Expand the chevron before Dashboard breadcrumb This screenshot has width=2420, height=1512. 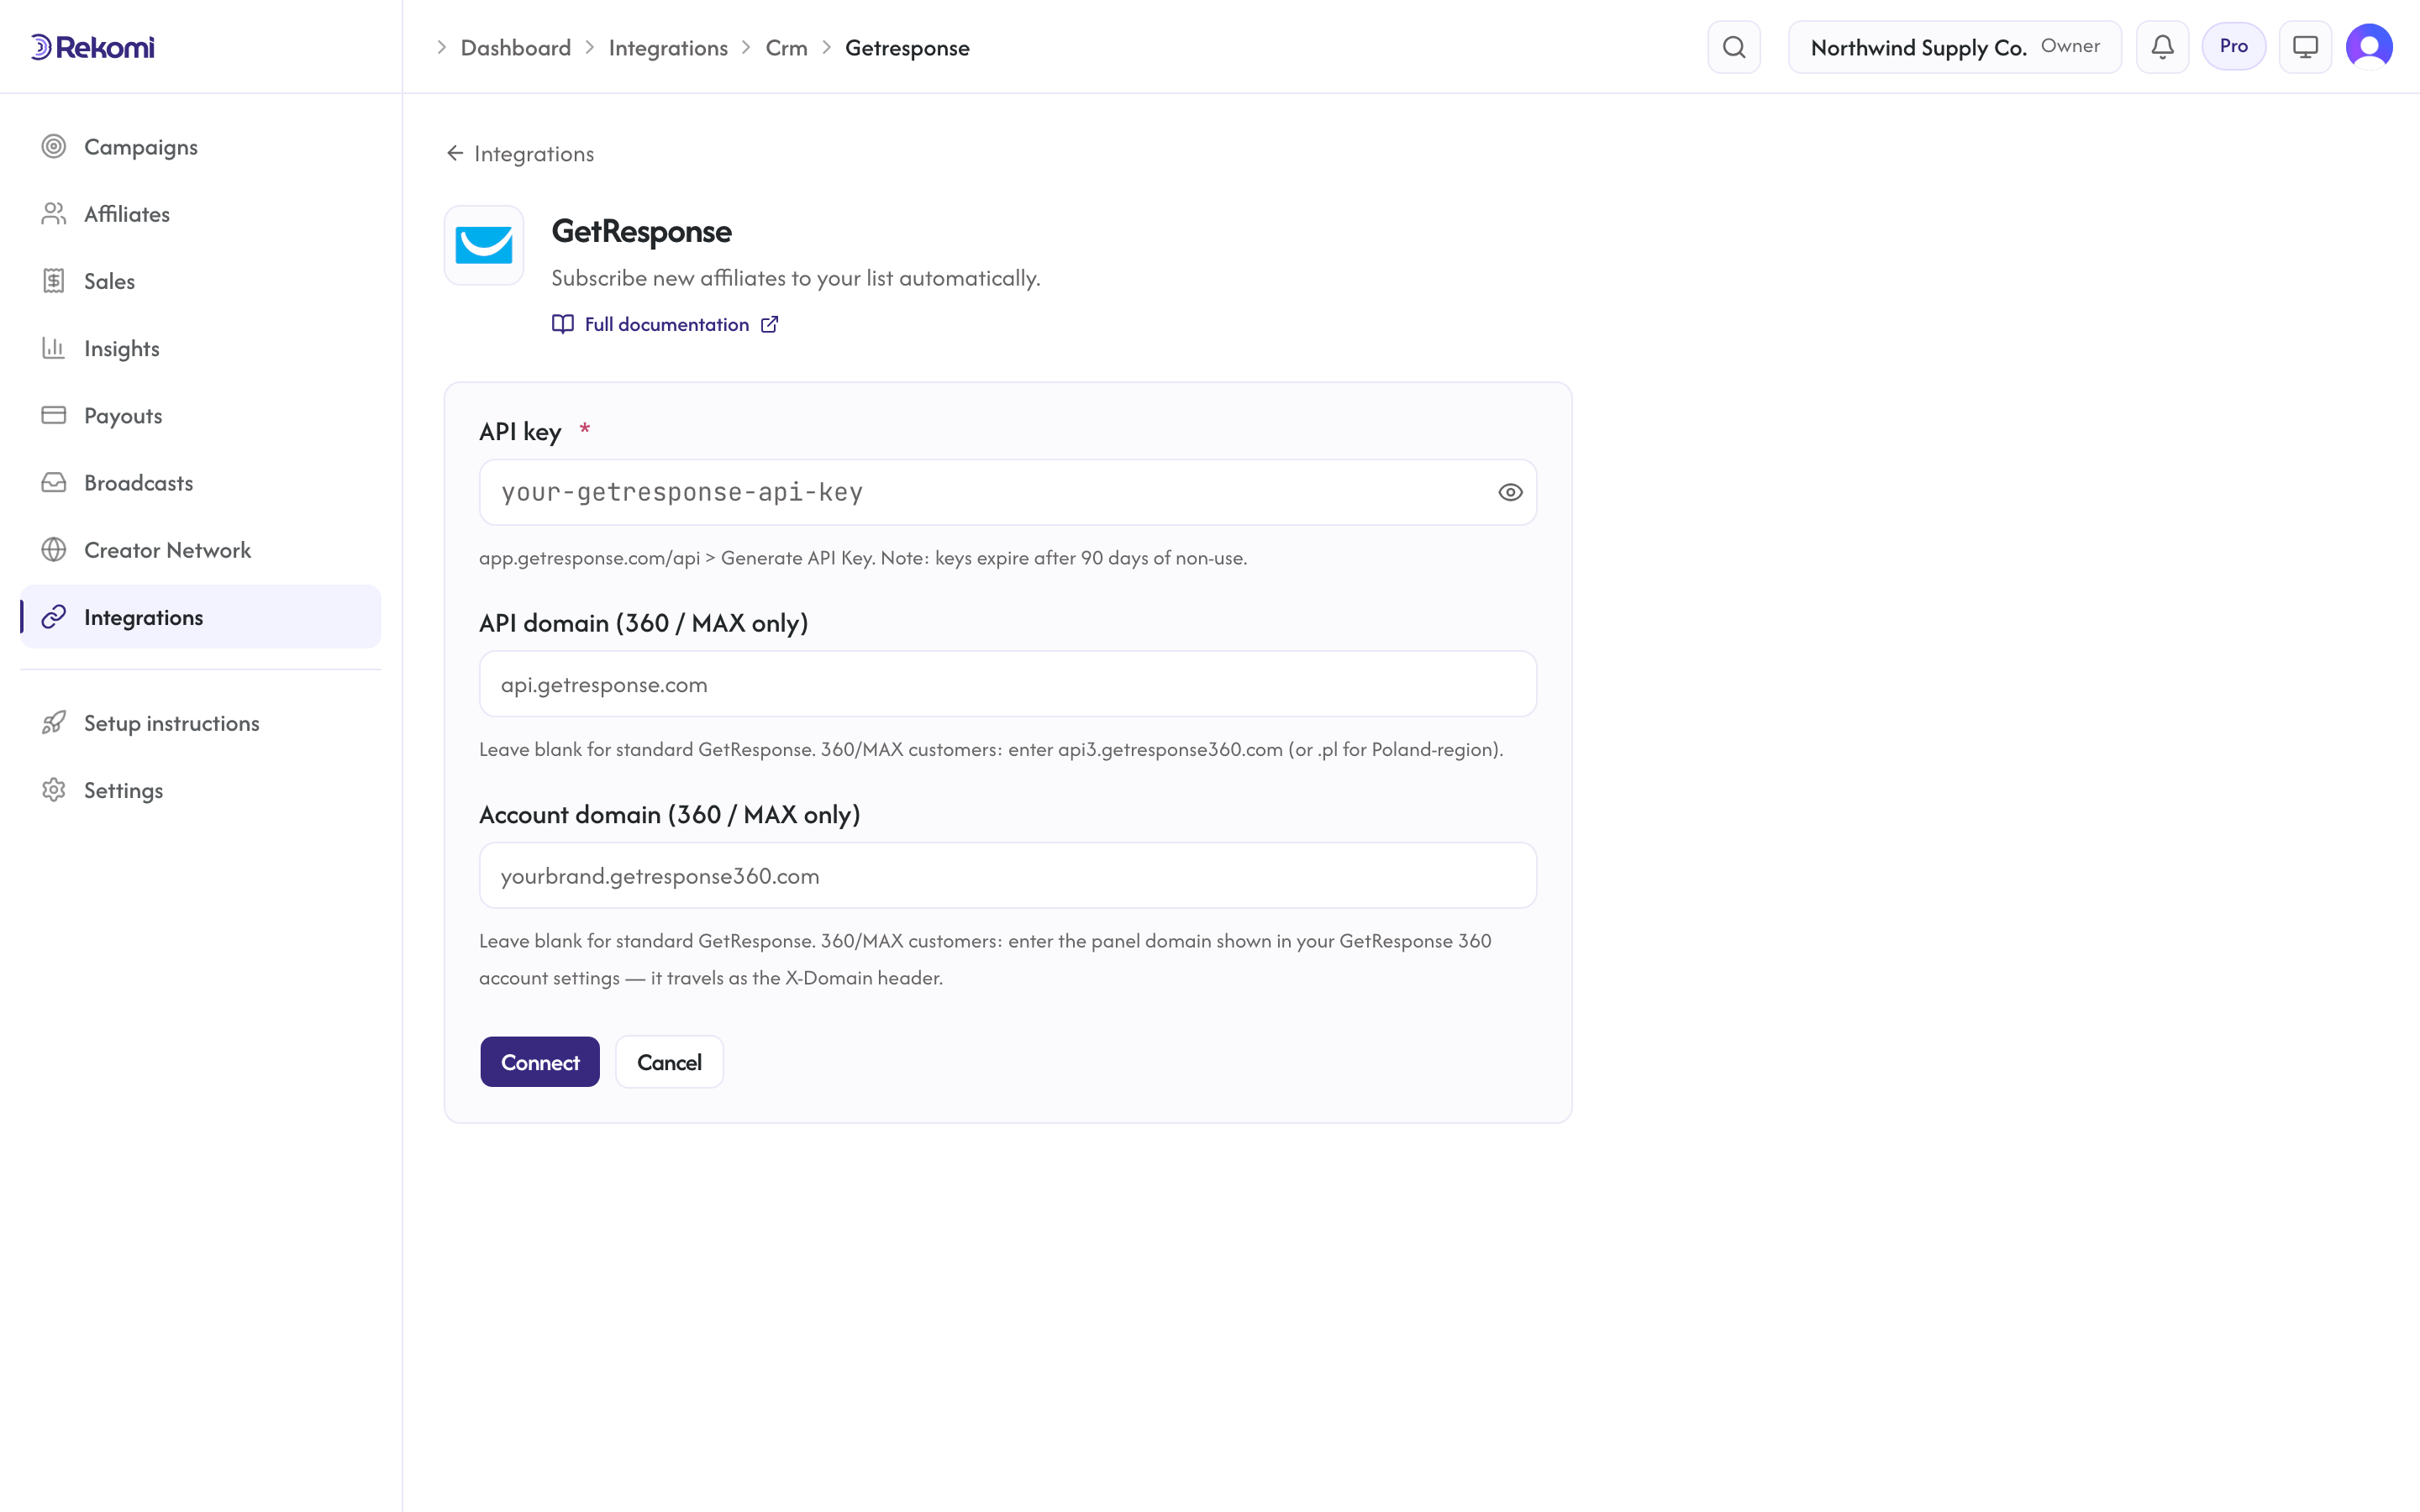coord(441,47)
